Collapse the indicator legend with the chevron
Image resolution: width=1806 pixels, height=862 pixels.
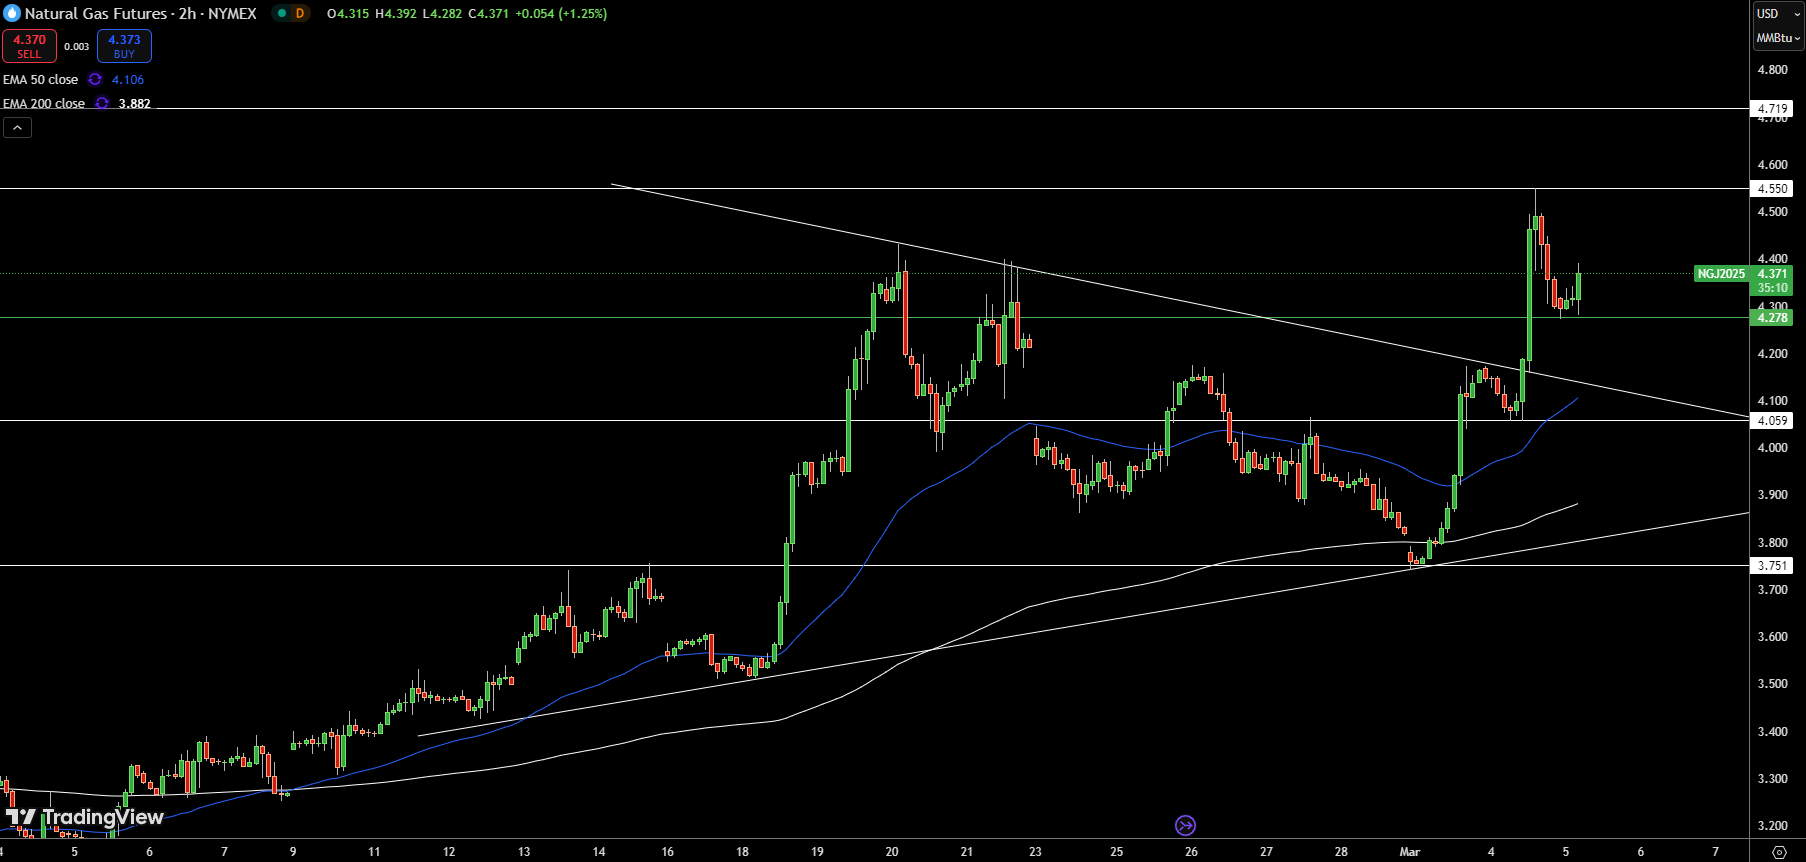point(17,127)
